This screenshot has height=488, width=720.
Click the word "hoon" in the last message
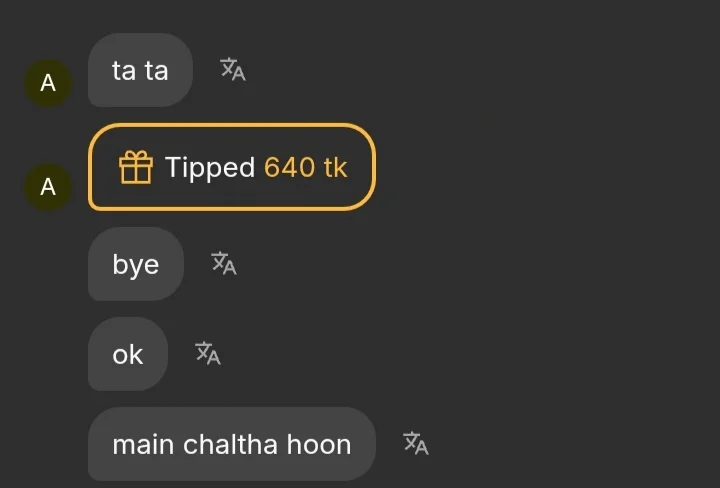pos(319,444)
